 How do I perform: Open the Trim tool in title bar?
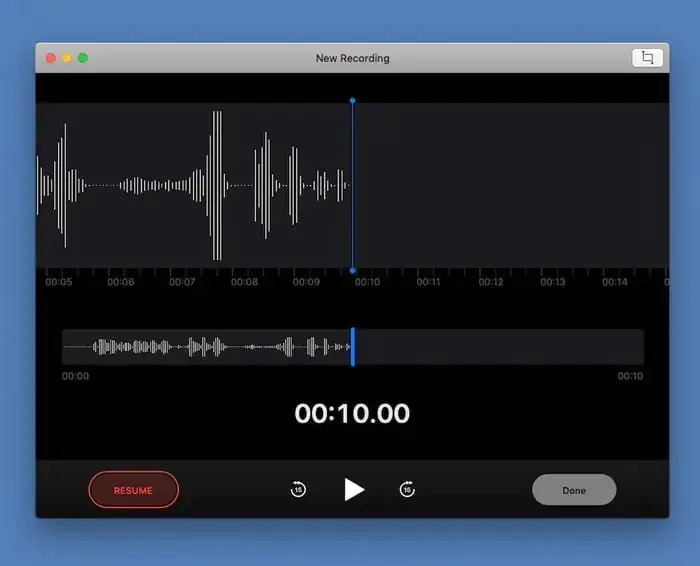647,58
